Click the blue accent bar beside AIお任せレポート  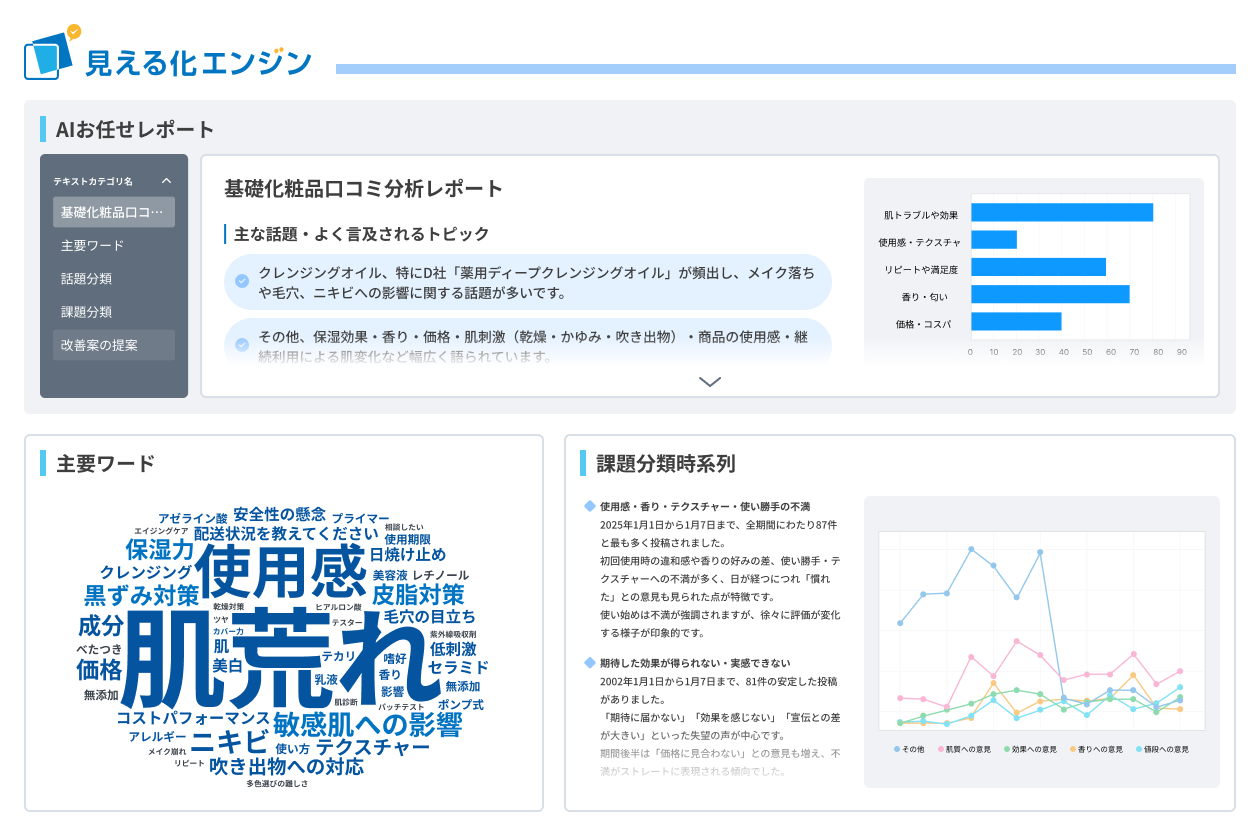click(x=42, y=129)
